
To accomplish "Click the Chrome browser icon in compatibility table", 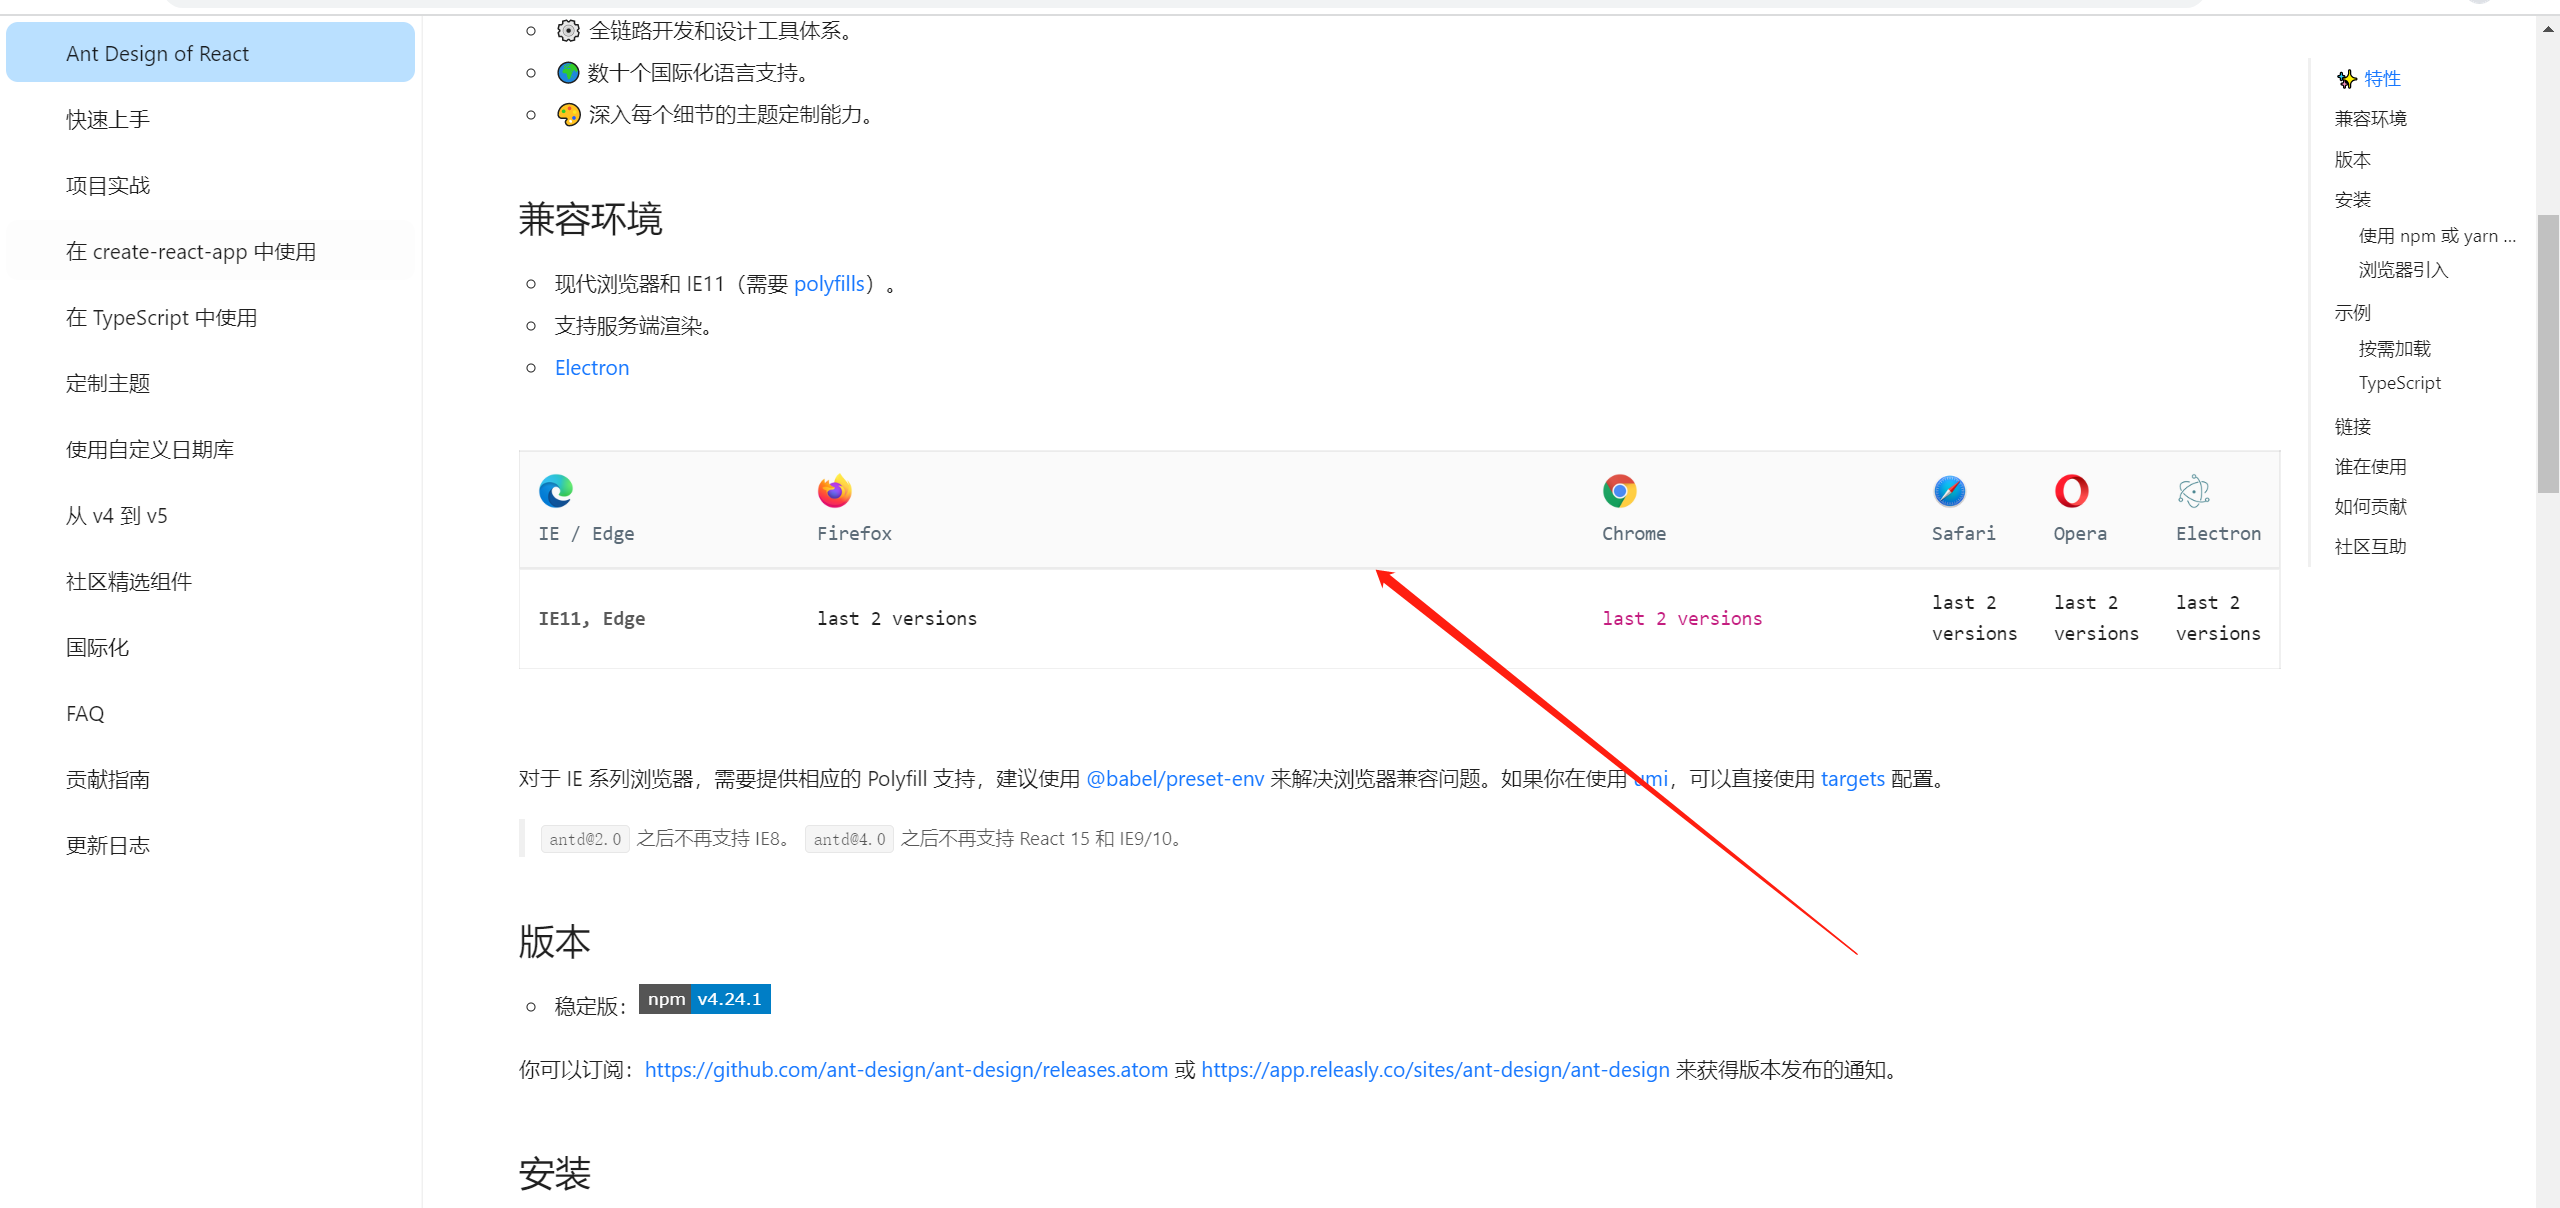I will (1618, 491).
